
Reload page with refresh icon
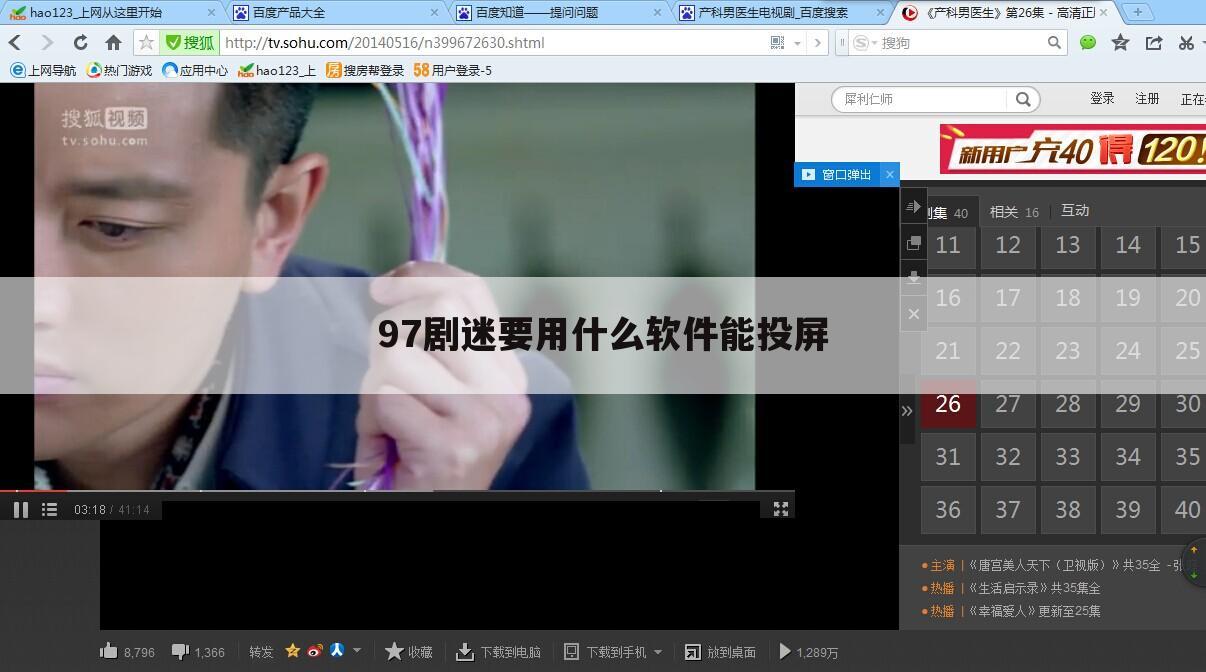click(x=80, y=43)
